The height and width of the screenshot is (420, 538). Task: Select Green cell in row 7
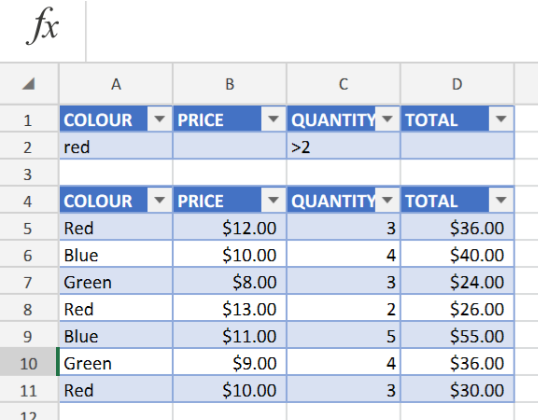[116, 282]
